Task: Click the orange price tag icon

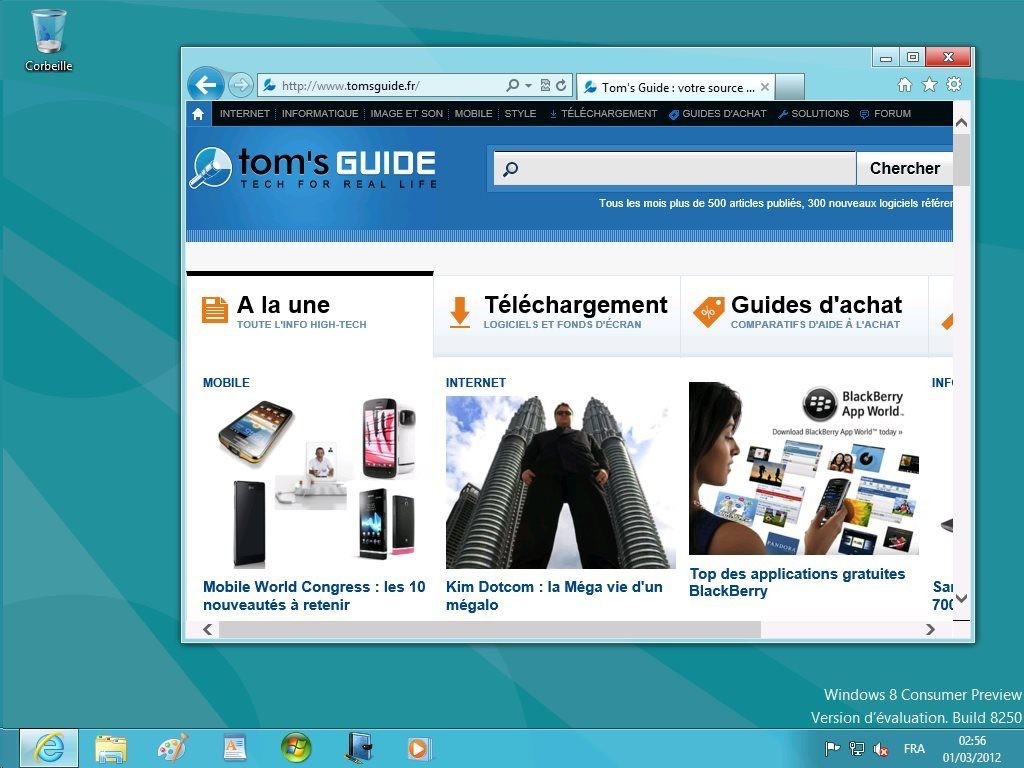Action: tap(709, 312)
